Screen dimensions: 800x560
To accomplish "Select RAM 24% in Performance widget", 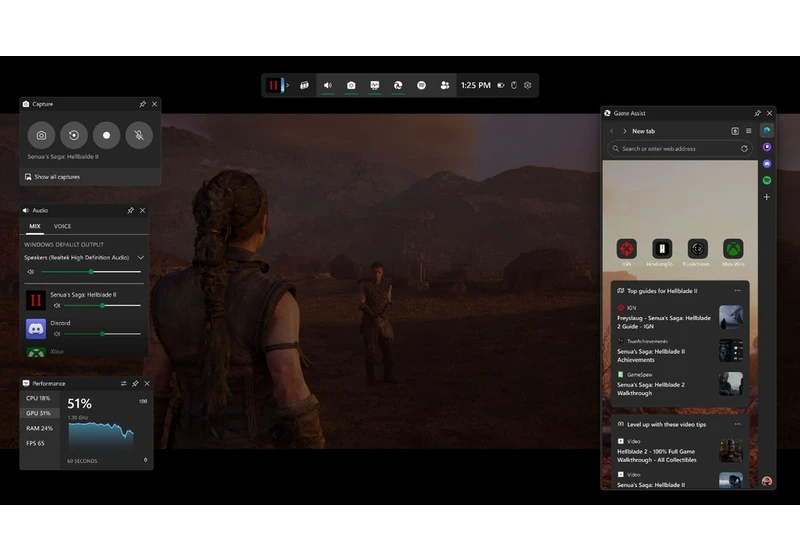I will coord(40,428).
